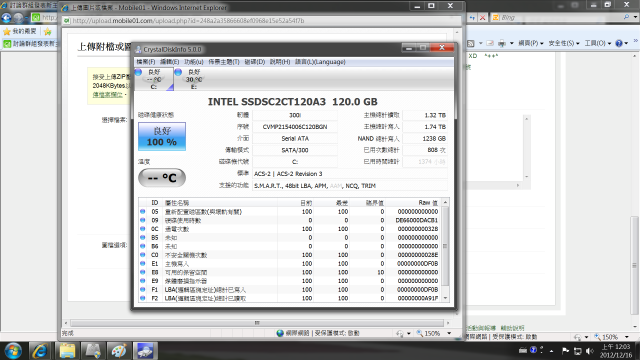Open the 說明(H) menu in CrystalDiskInfo

[x=280, y=62]
